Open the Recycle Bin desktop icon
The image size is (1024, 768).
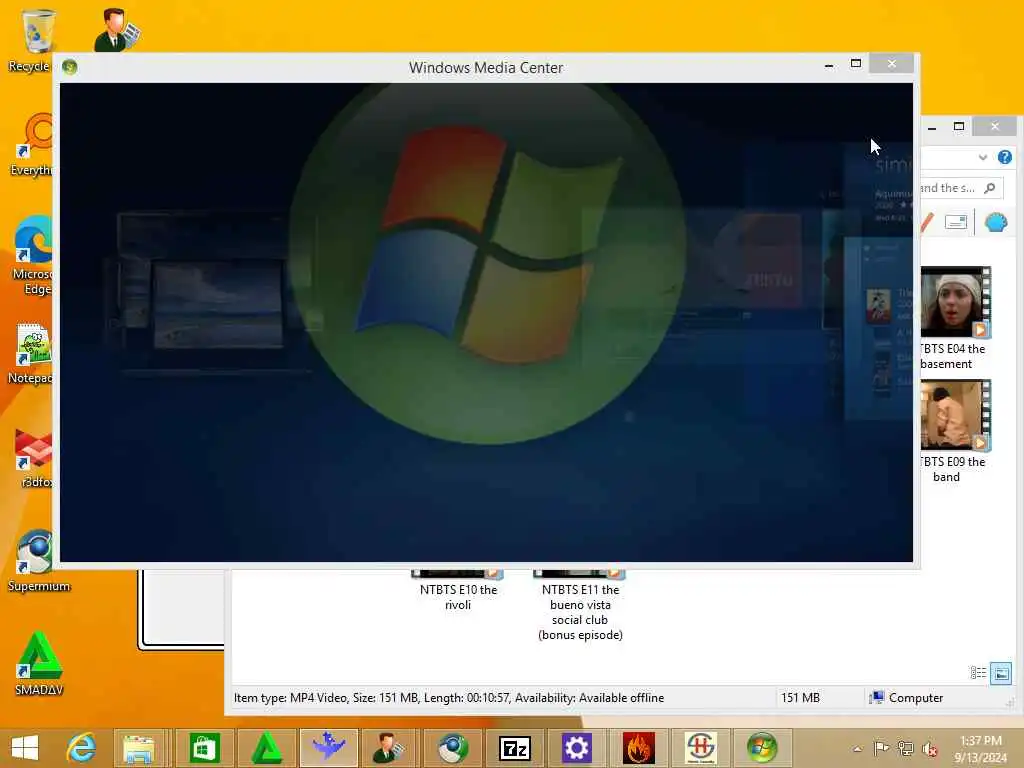pos(37,31)
